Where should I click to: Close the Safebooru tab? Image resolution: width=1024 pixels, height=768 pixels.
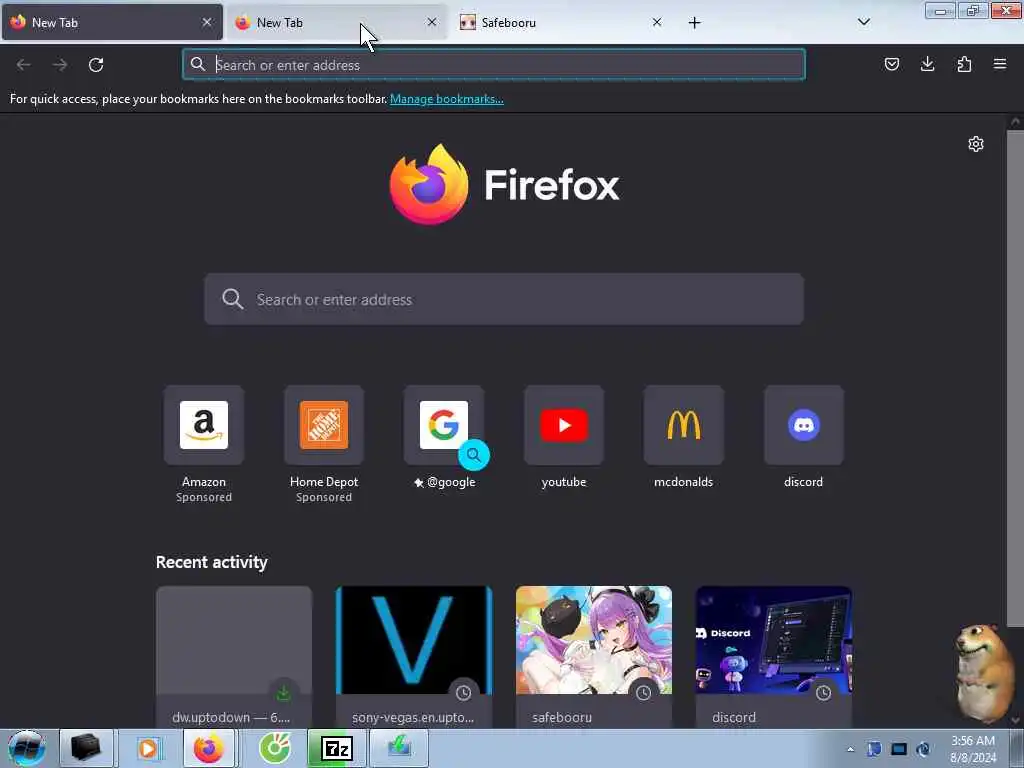point(657,22)
